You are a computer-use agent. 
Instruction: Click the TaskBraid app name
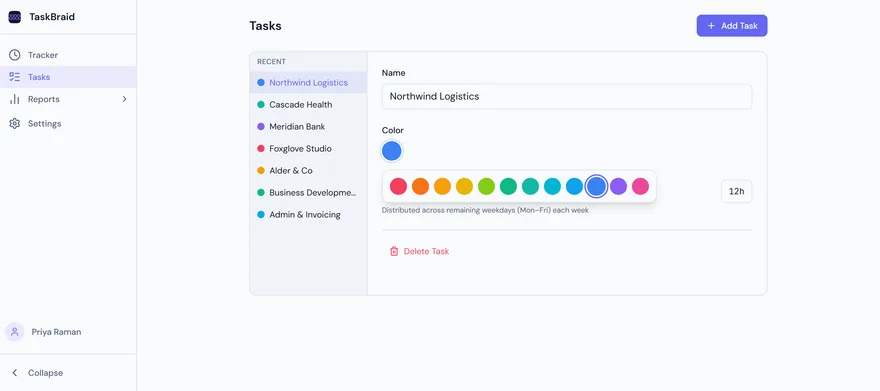52,17
